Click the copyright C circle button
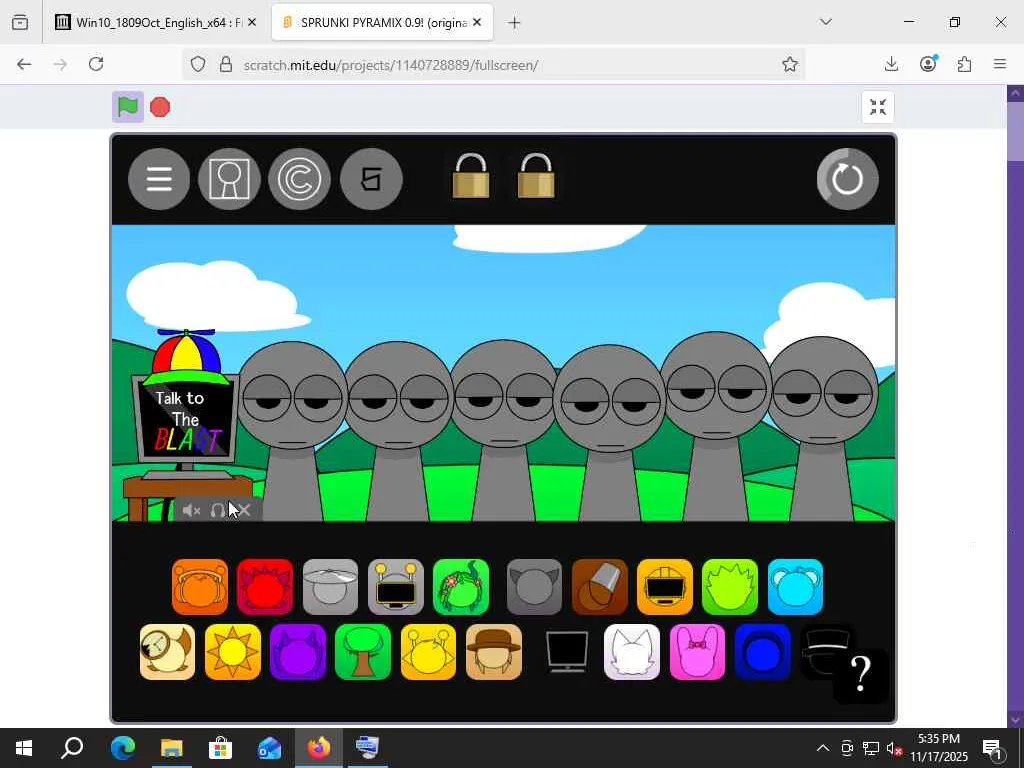1024x768 pixels. click(x=299, y=179)
